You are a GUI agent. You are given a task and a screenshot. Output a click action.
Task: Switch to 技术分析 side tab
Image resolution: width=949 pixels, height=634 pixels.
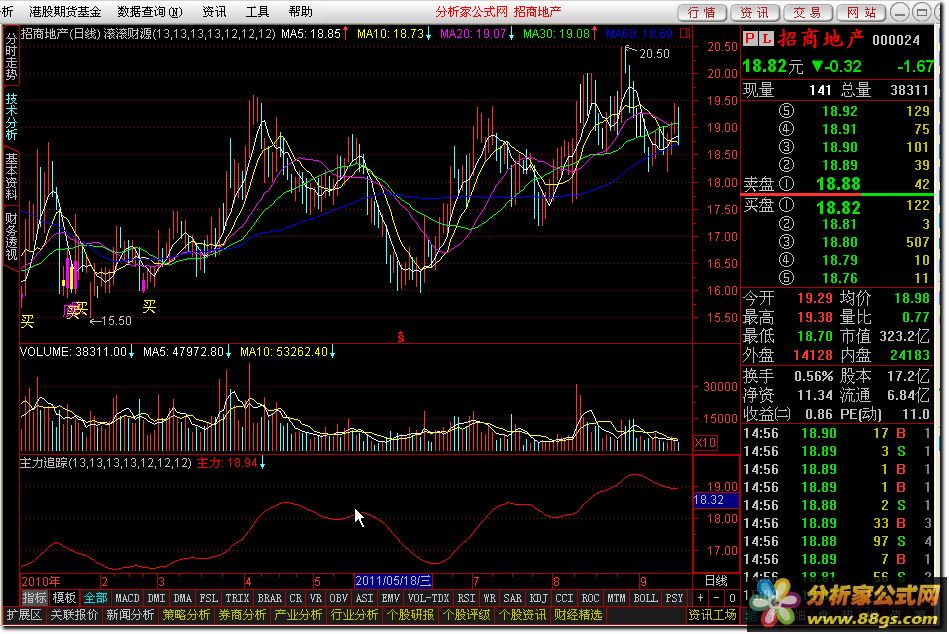coord(11,116)
